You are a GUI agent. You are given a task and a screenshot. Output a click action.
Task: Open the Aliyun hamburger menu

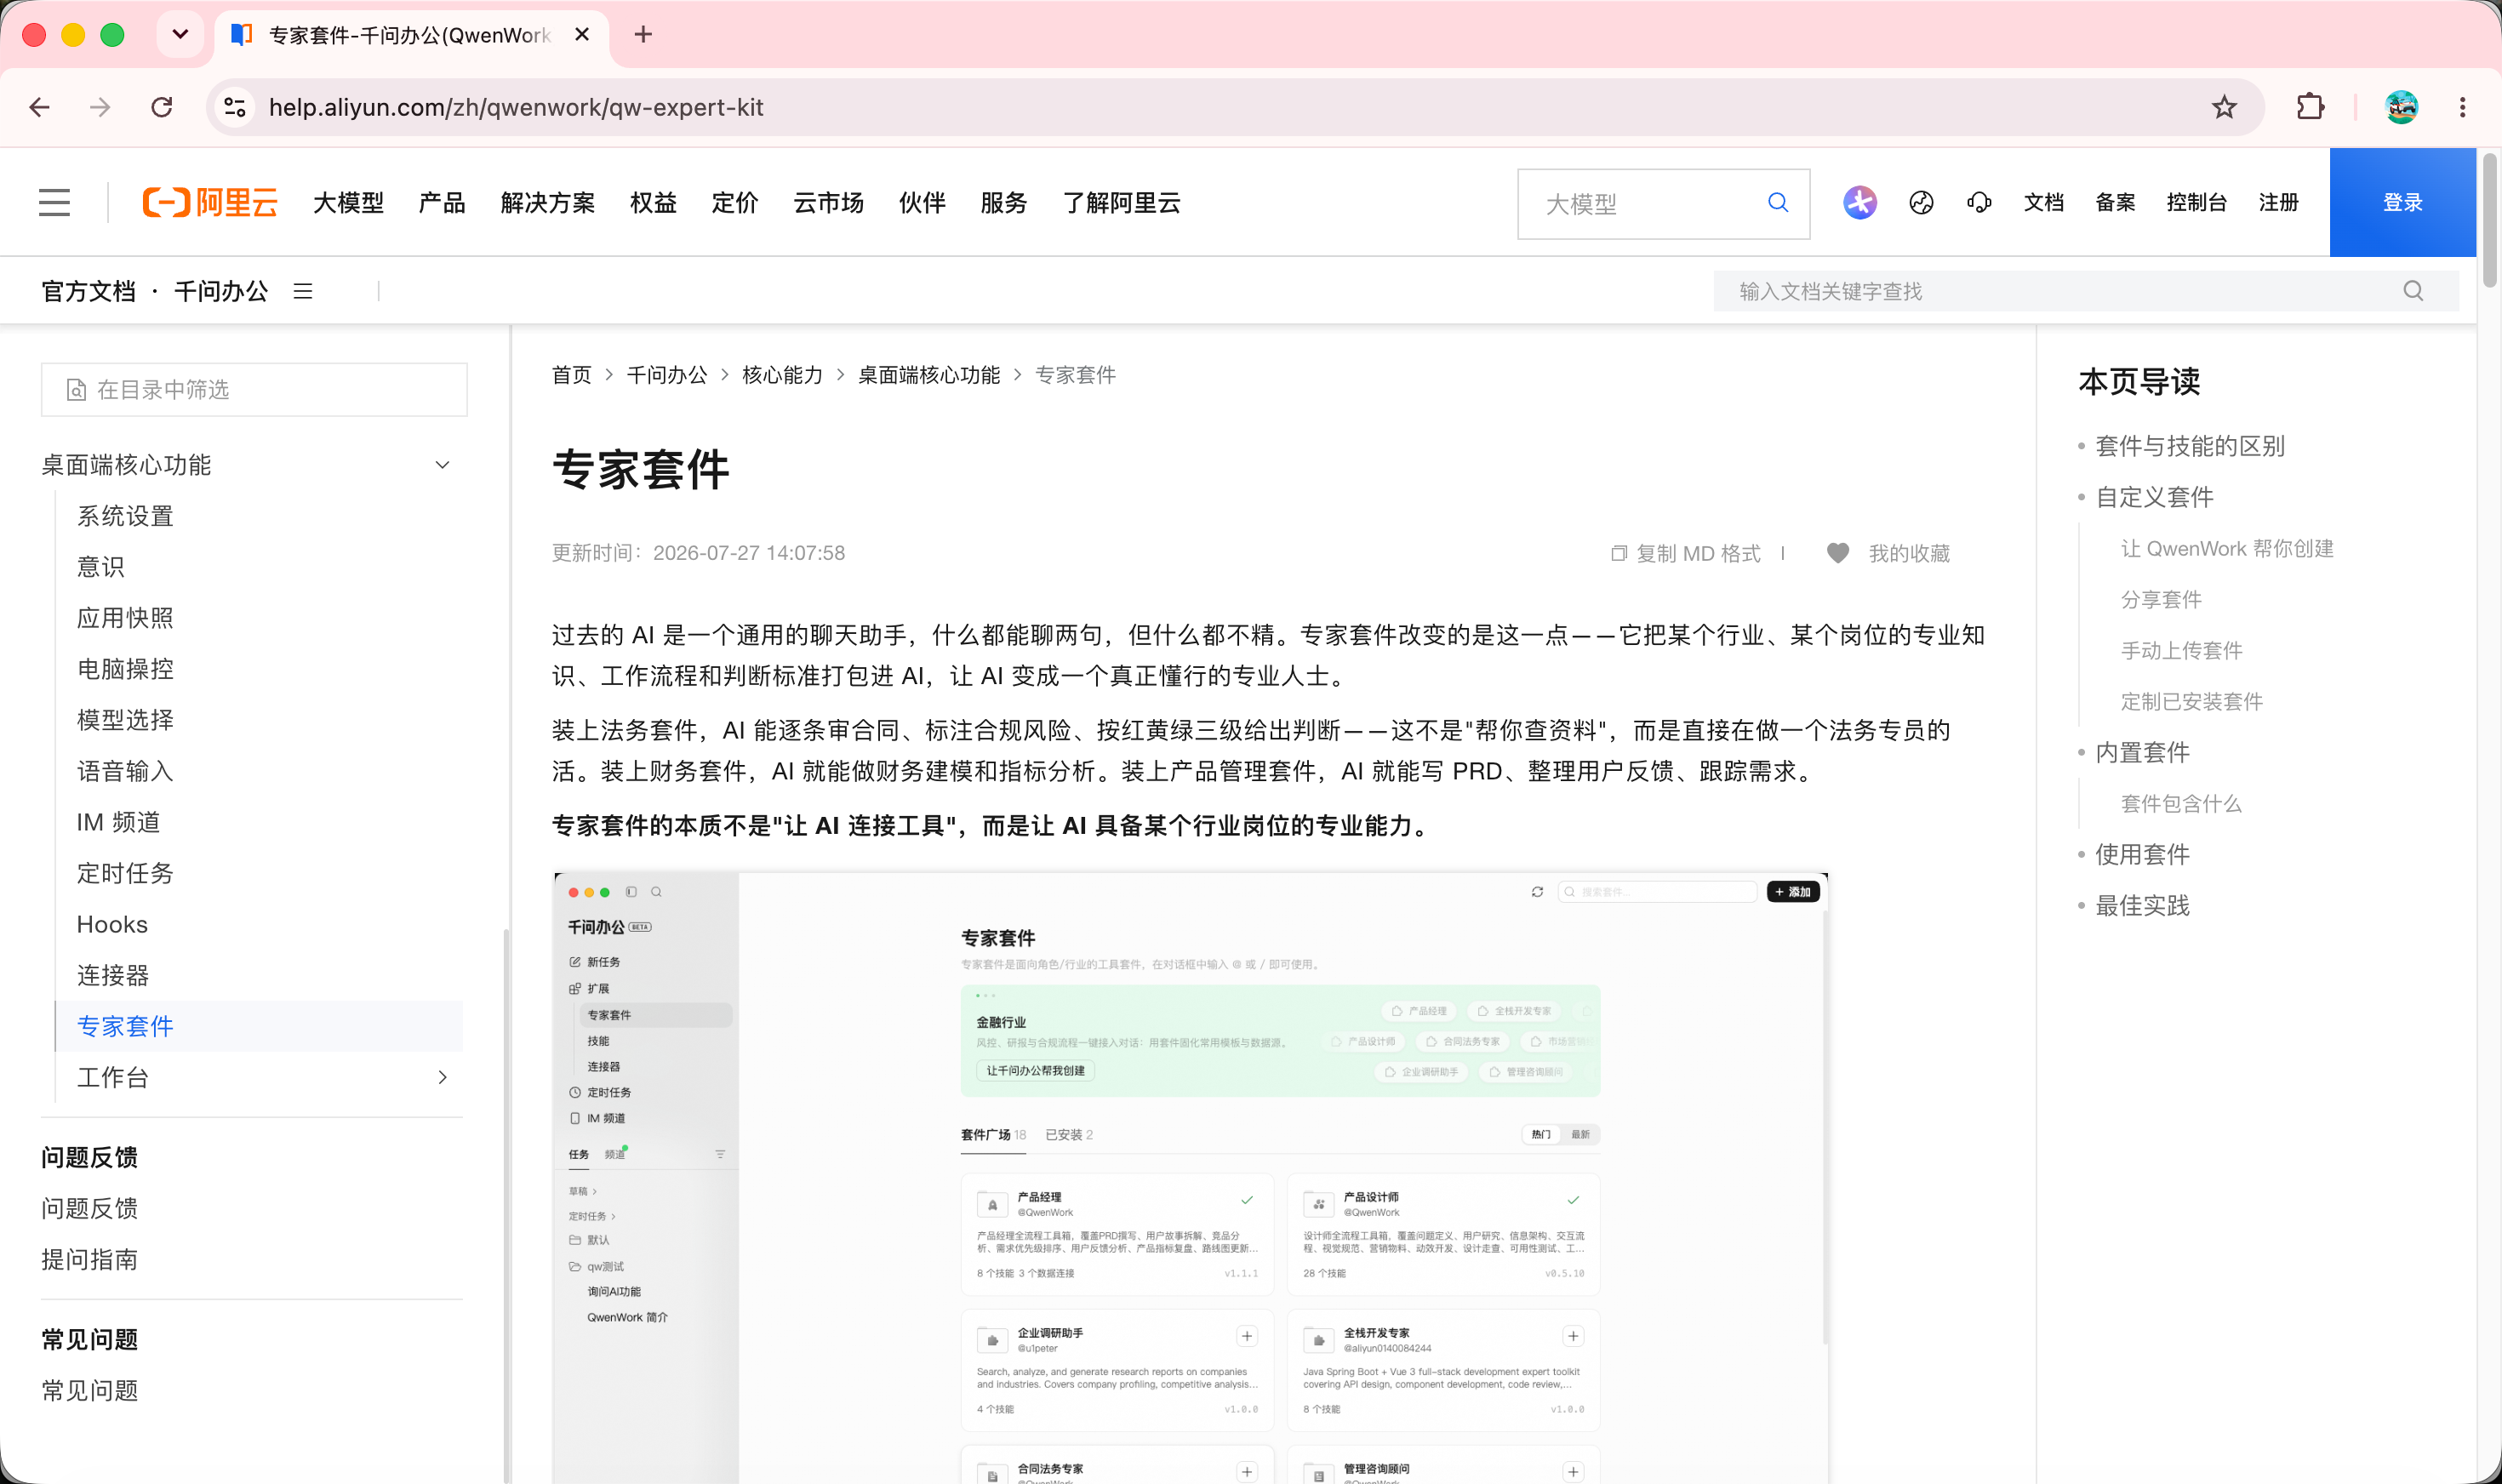(x=55, y=203)
